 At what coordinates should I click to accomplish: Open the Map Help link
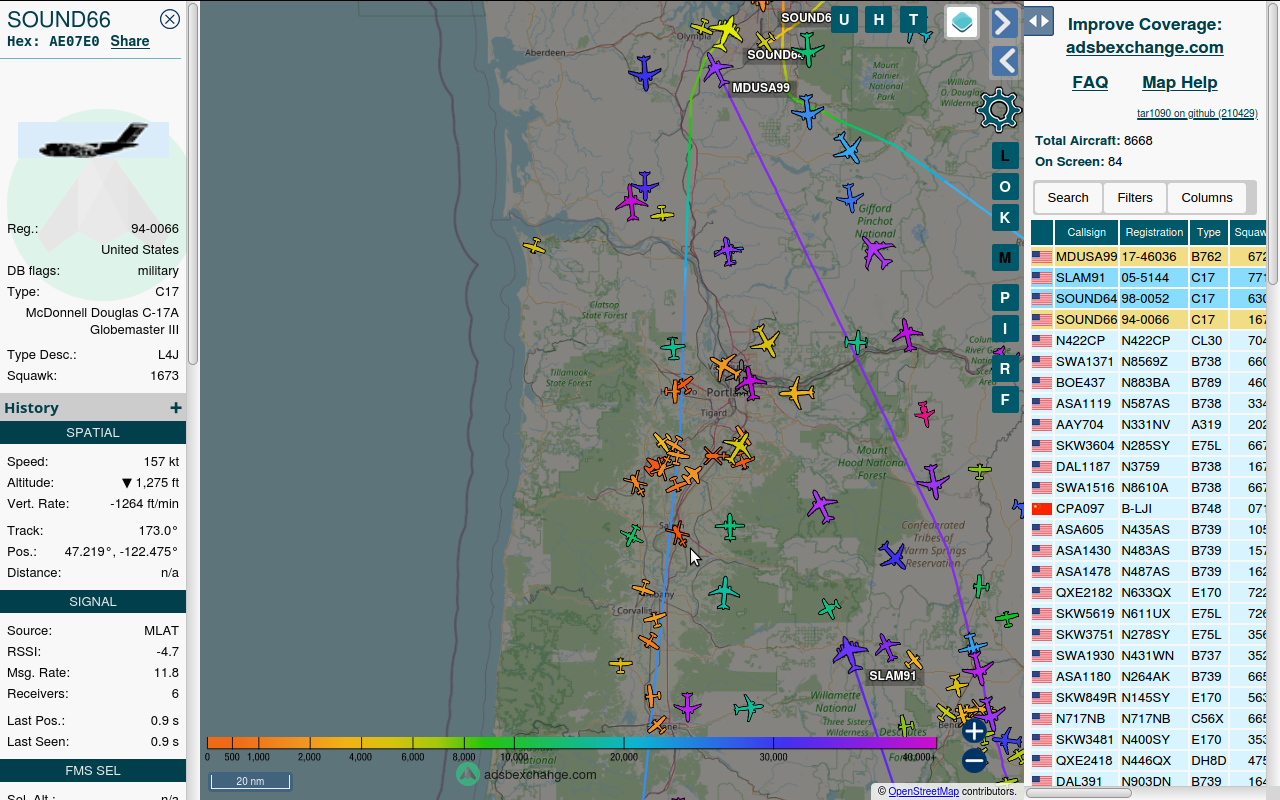[1180, 82]
